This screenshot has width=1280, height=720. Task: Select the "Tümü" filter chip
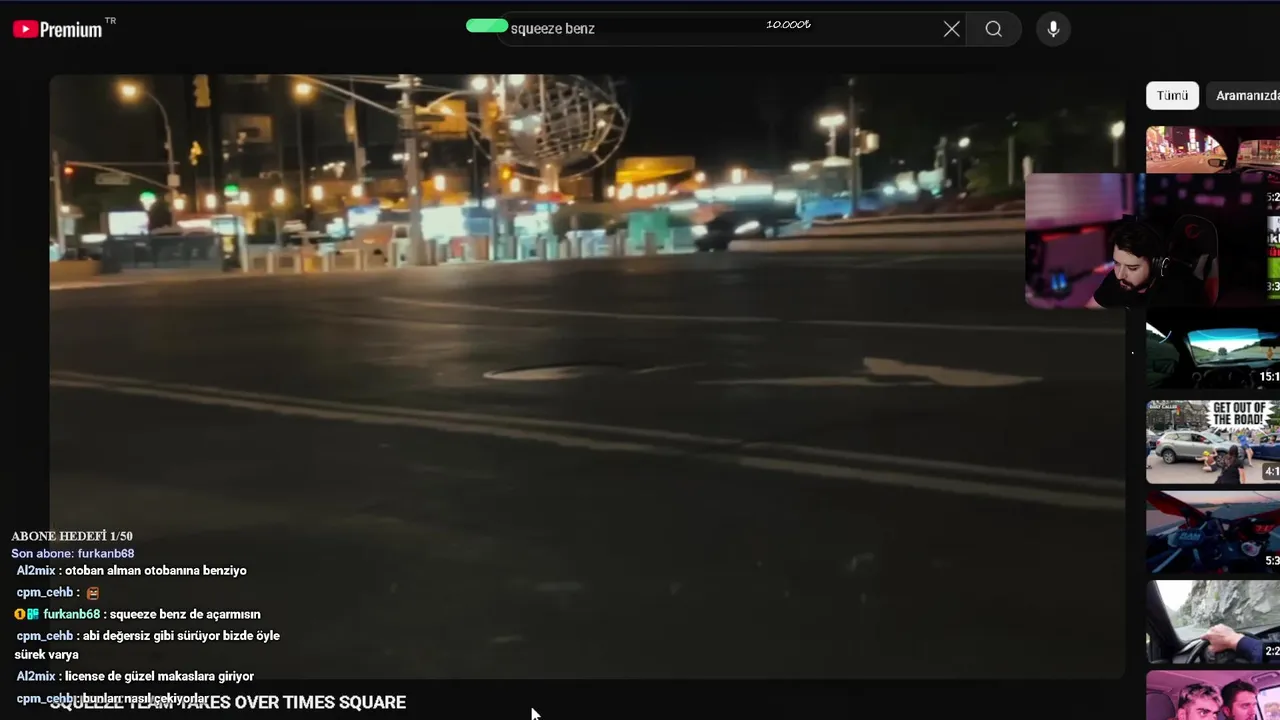(x=1172, y=96)
